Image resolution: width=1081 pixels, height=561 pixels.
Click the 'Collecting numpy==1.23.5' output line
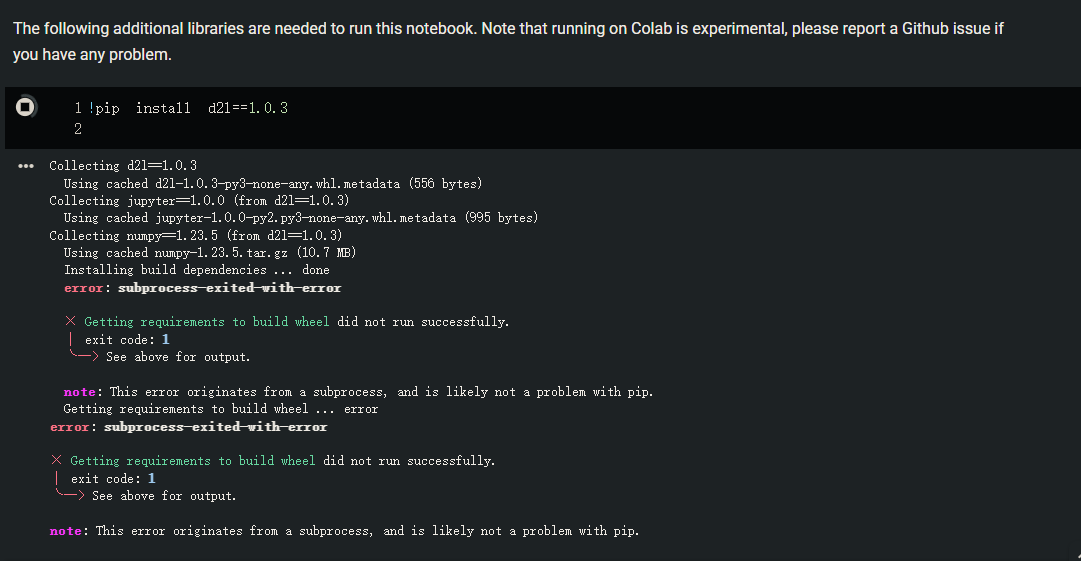[196, 235]
